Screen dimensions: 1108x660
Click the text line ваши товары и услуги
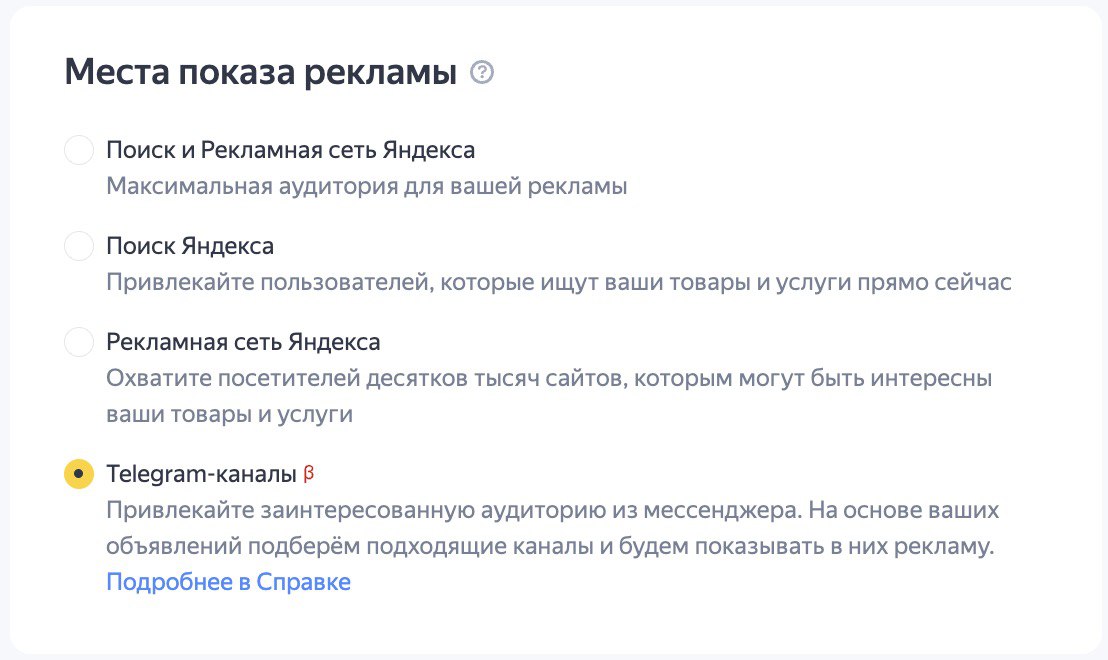click(230, 414)
